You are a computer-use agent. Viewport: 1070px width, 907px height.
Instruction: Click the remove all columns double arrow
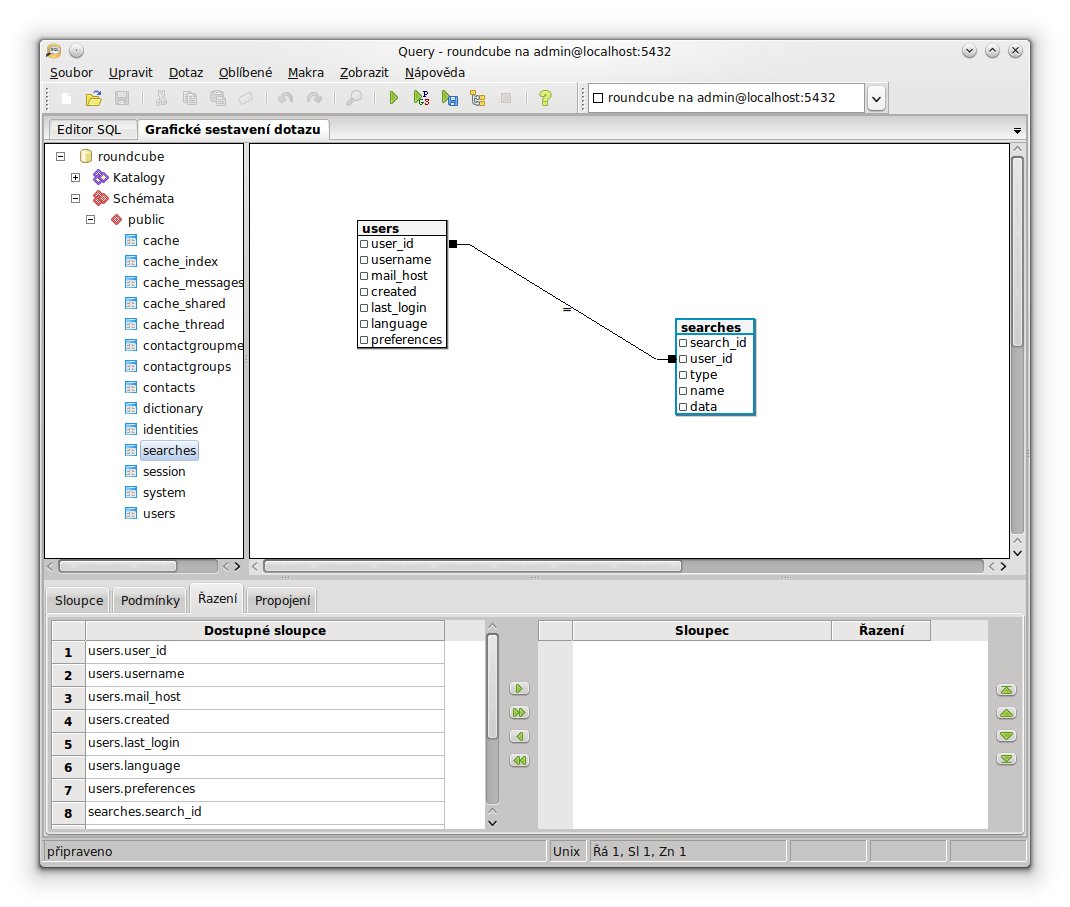[519, 760]
